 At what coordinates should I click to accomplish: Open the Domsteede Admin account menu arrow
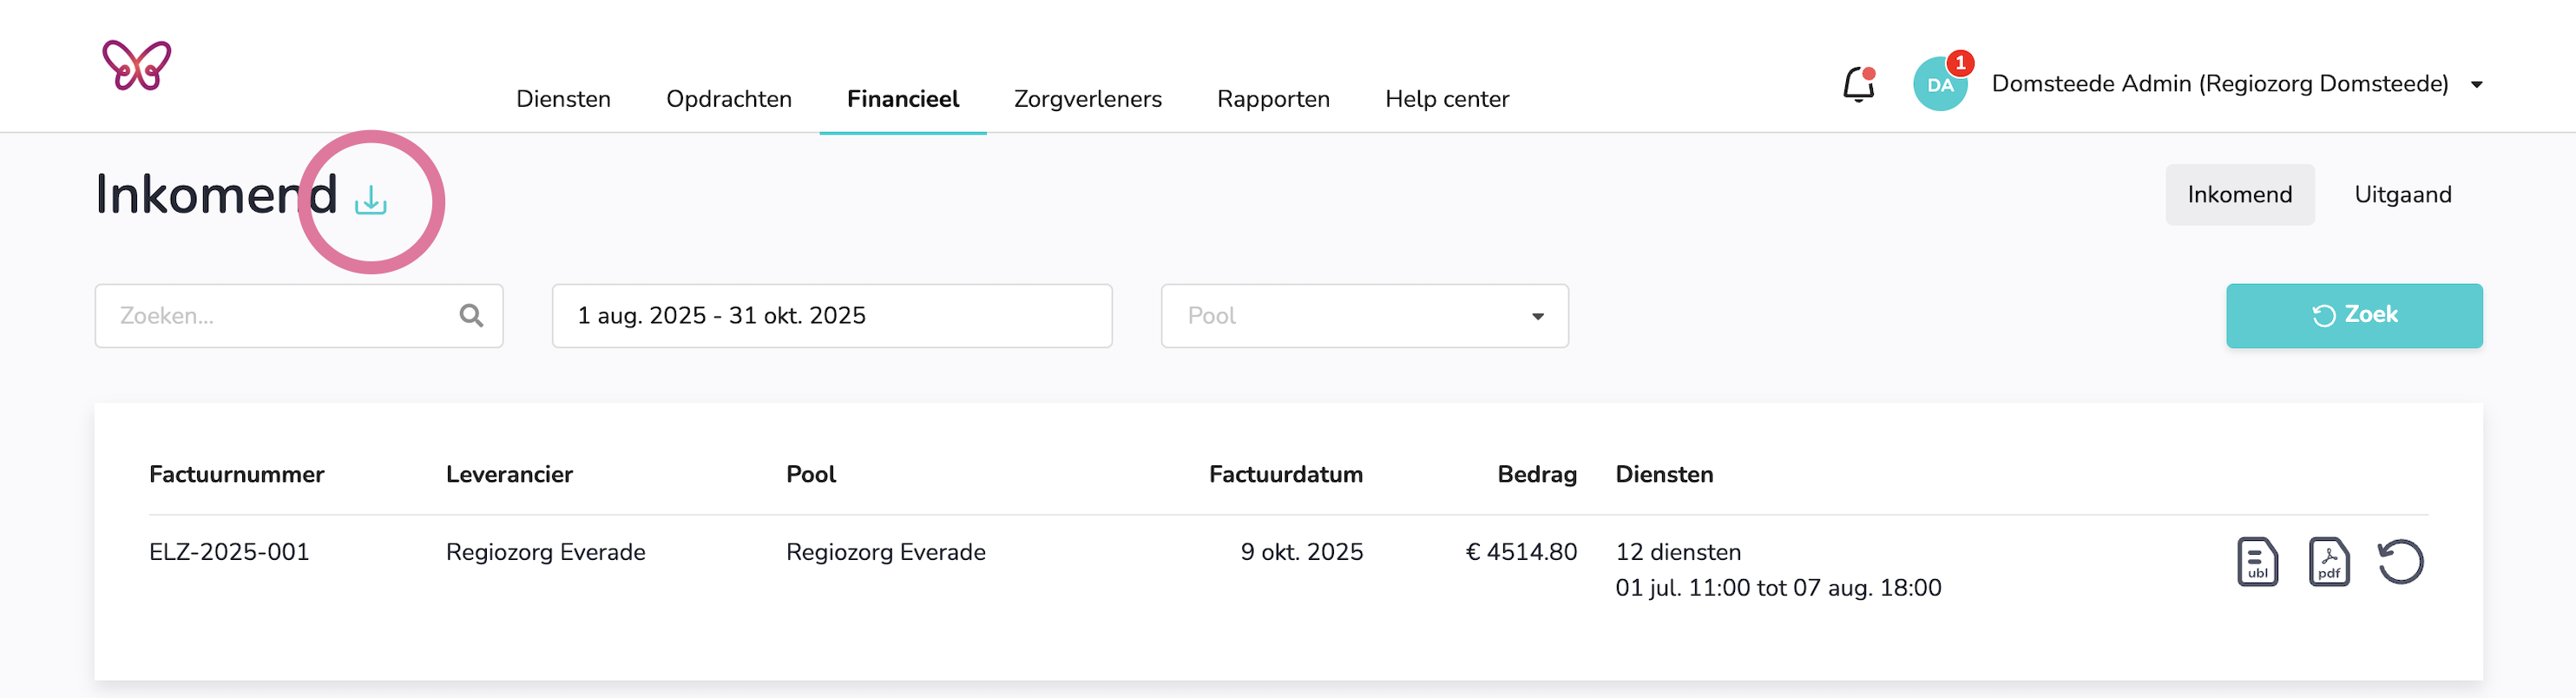click(x=2477, y=85)
